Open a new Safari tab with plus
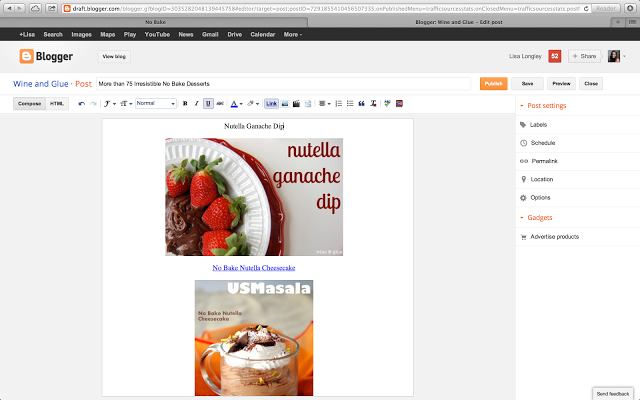This screenshot has height=400, width=640. (x=618, y=22)
